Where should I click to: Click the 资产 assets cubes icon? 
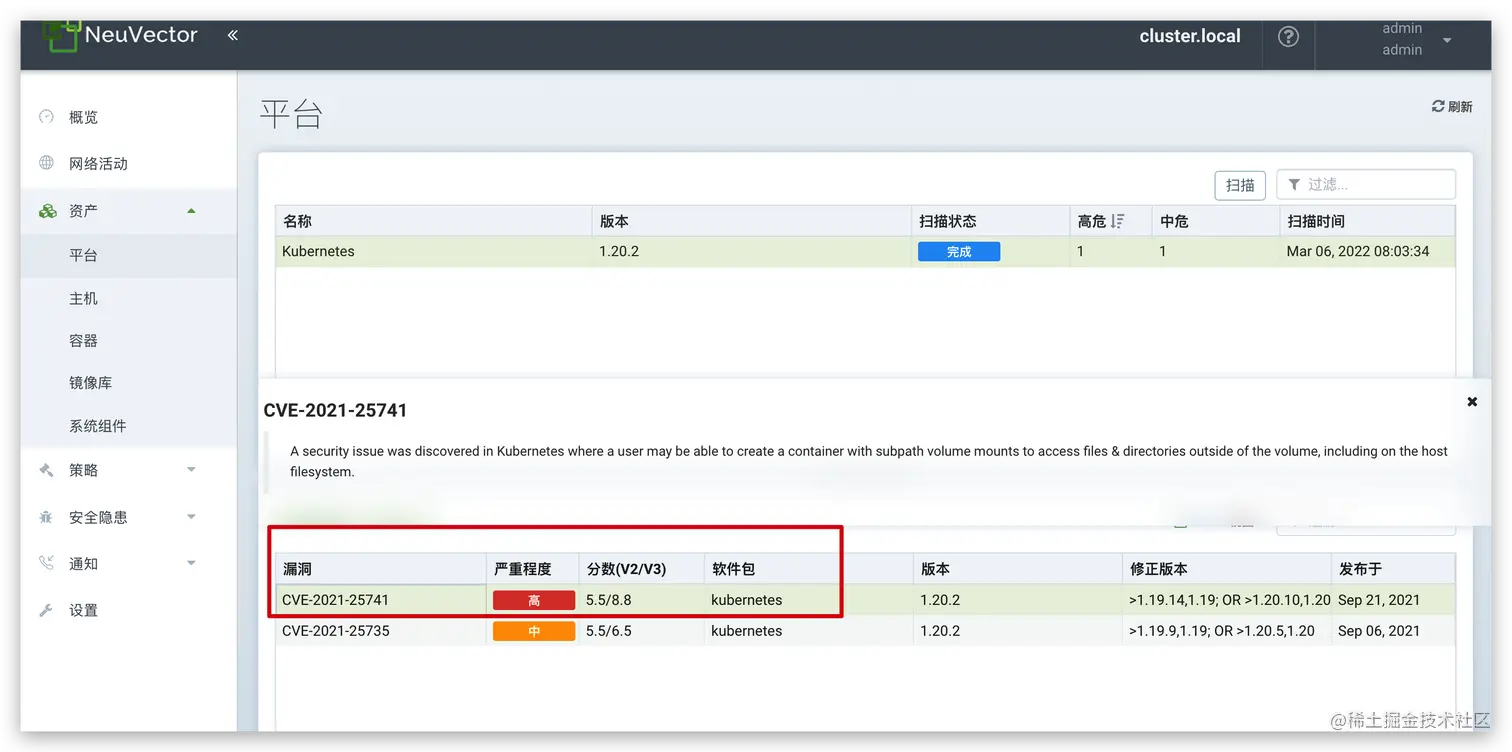pyautogui.click(x=47, y=211)
